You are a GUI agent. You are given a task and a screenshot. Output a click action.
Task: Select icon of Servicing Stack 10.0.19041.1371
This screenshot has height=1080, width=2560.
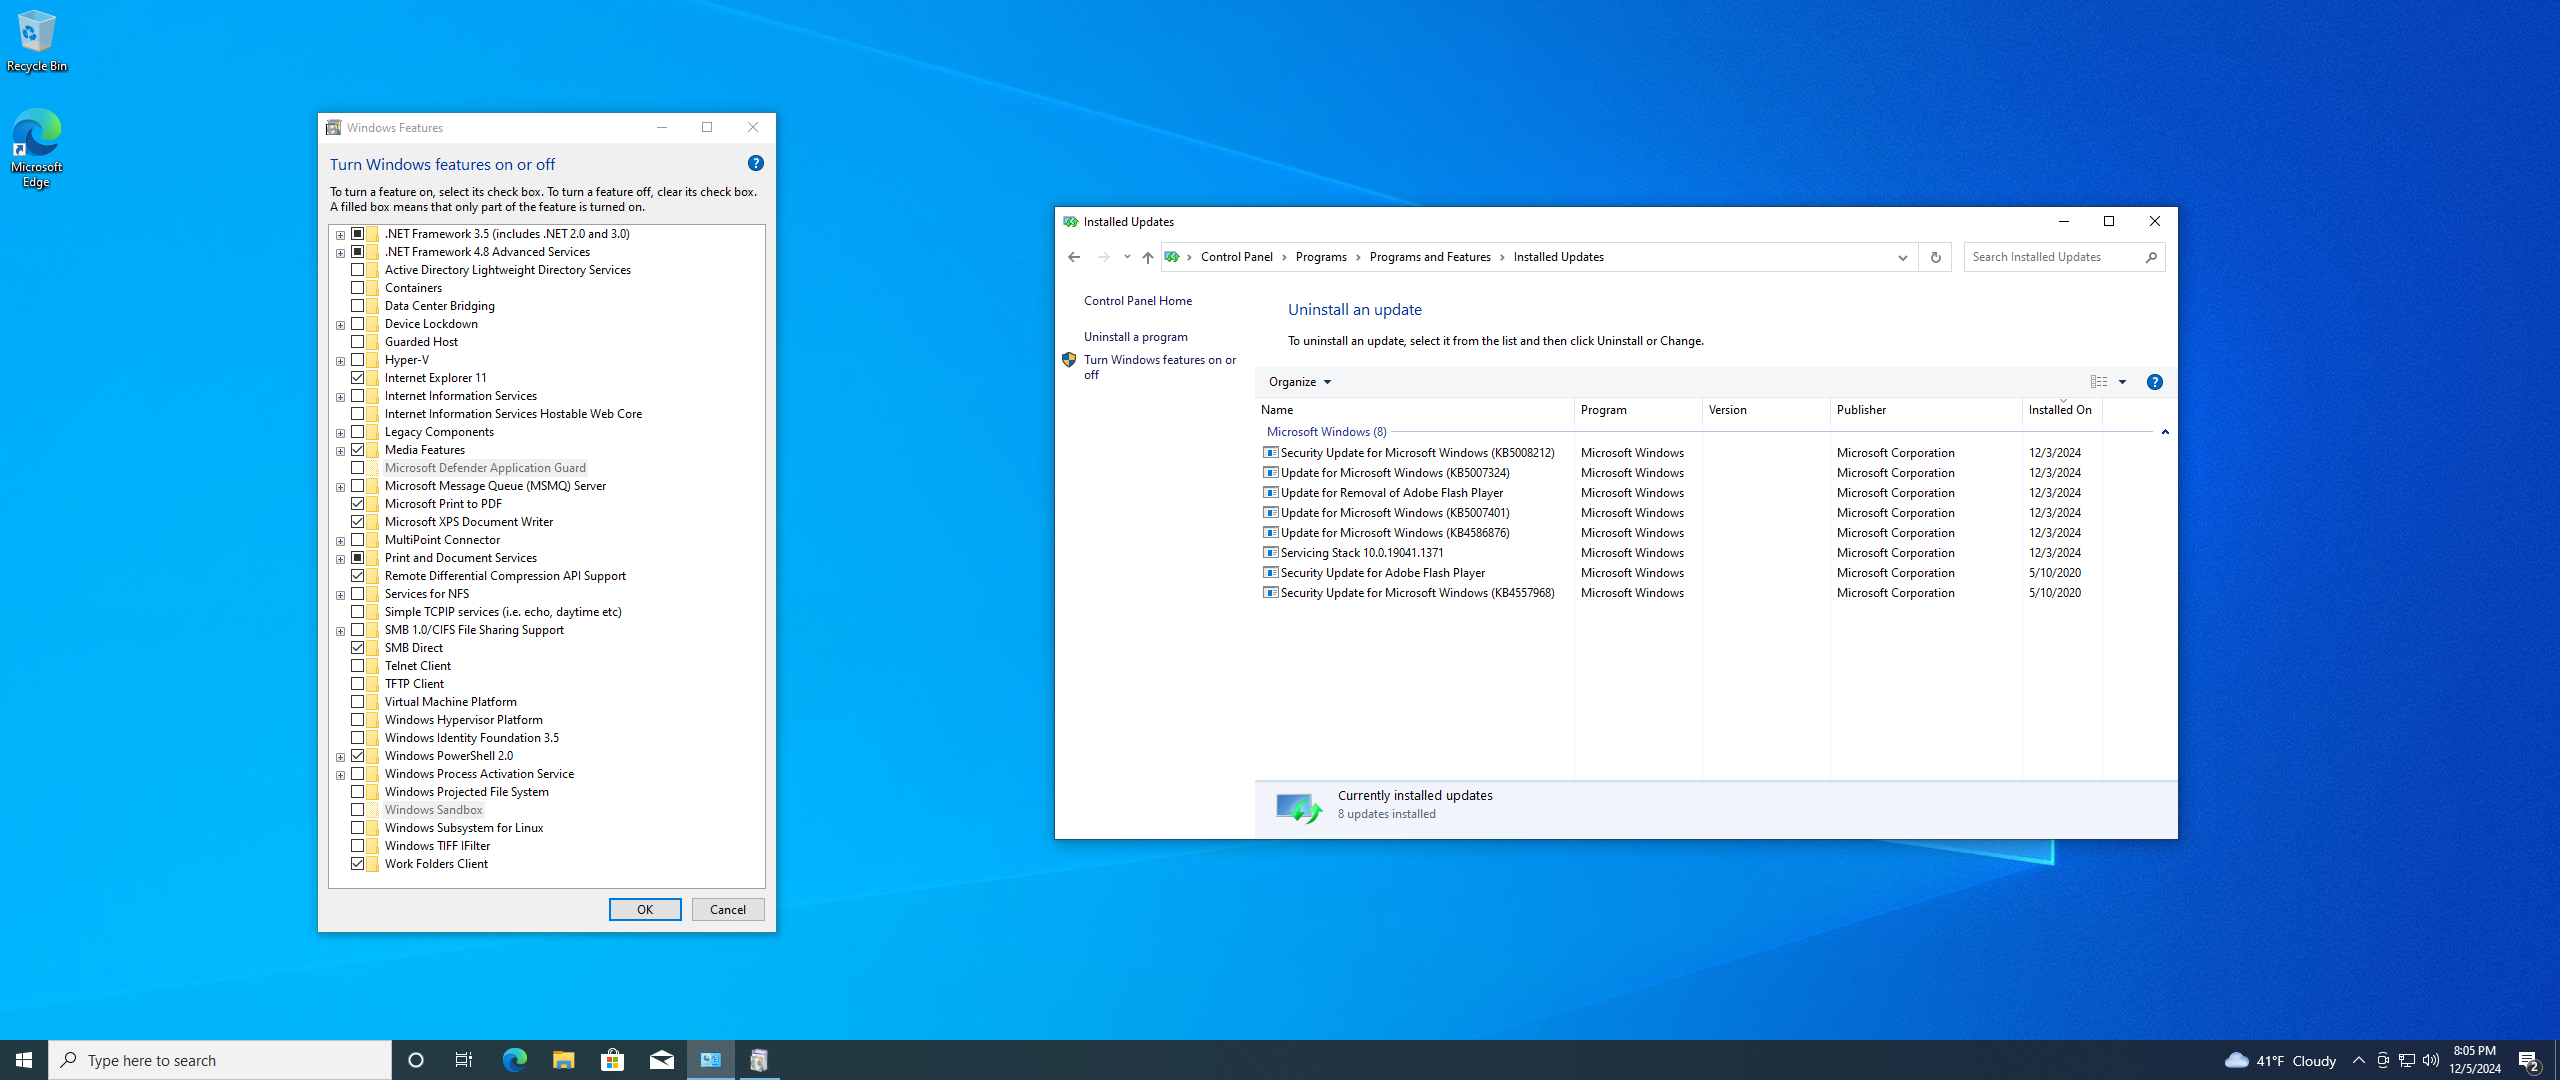1270,553
